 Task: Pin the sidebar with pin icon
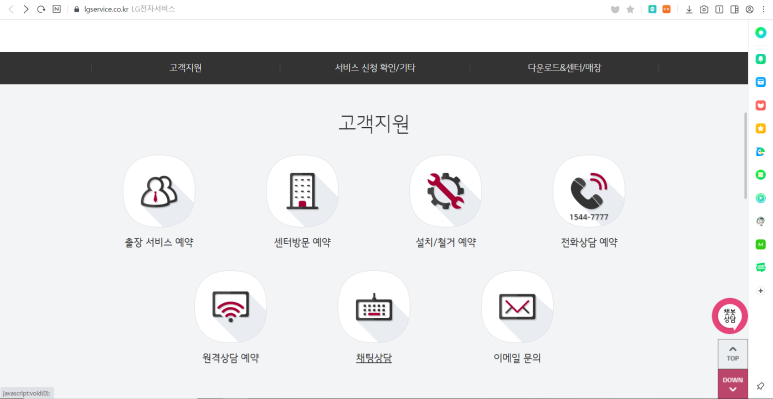pos(761,386)
